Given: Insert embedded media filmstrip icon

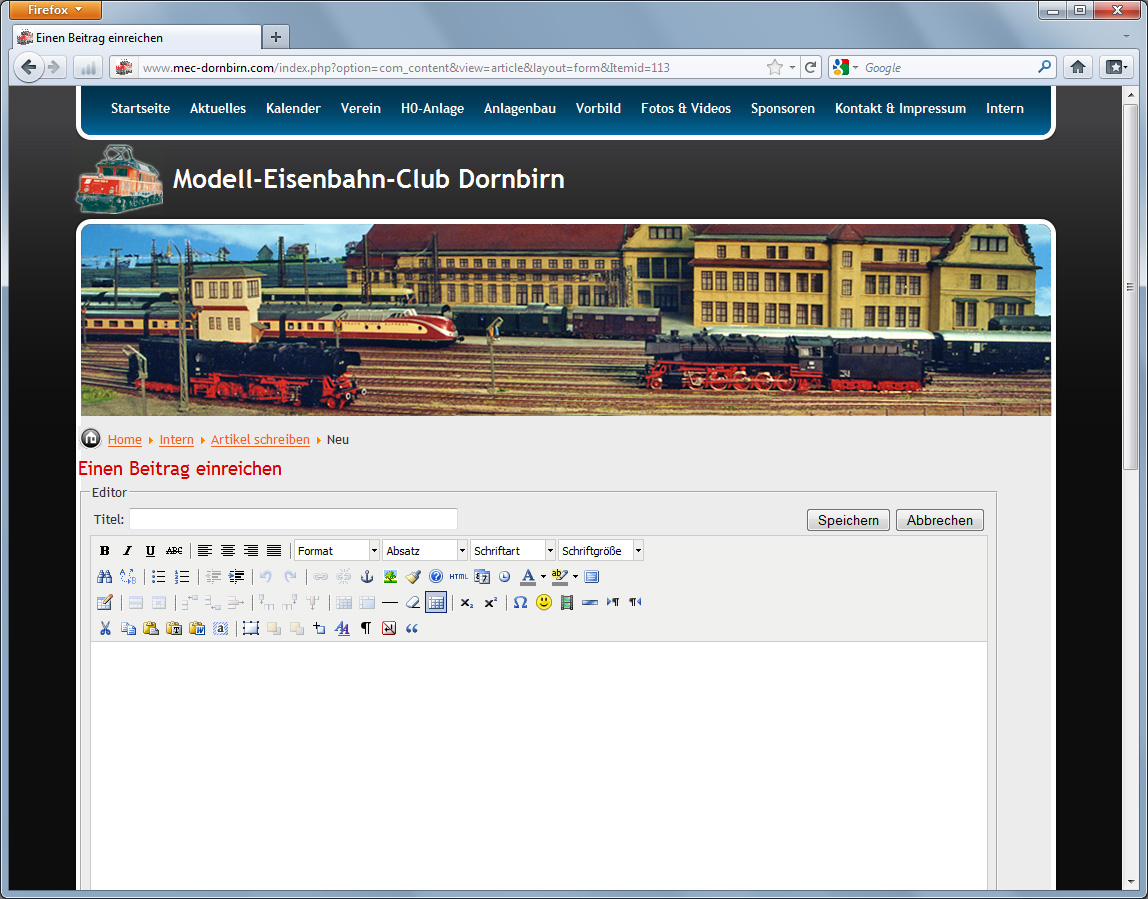Looking at the screenshot, I should click(567, 603).
